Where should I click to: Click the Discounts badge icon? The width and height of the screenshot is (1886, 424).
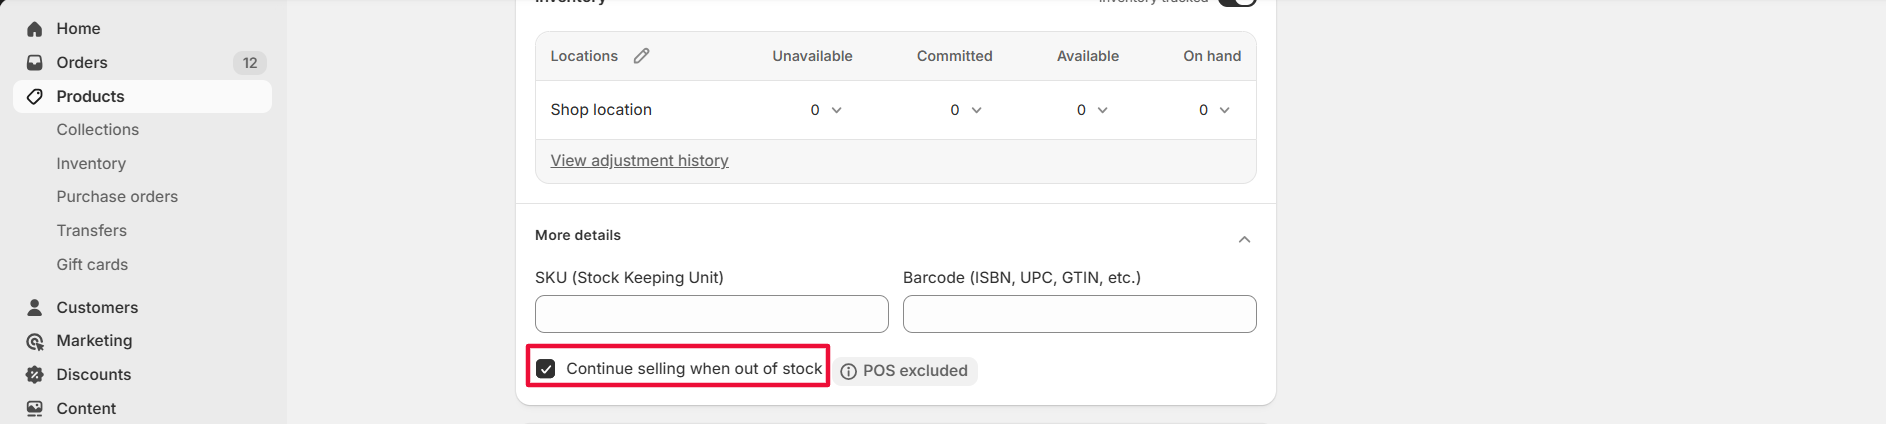[35, 375]
